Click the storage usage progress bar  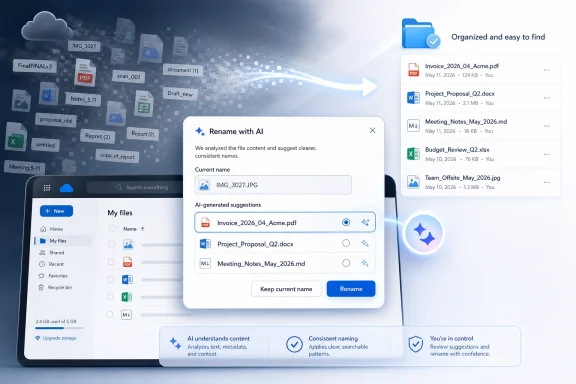click(x=60, y=328)
